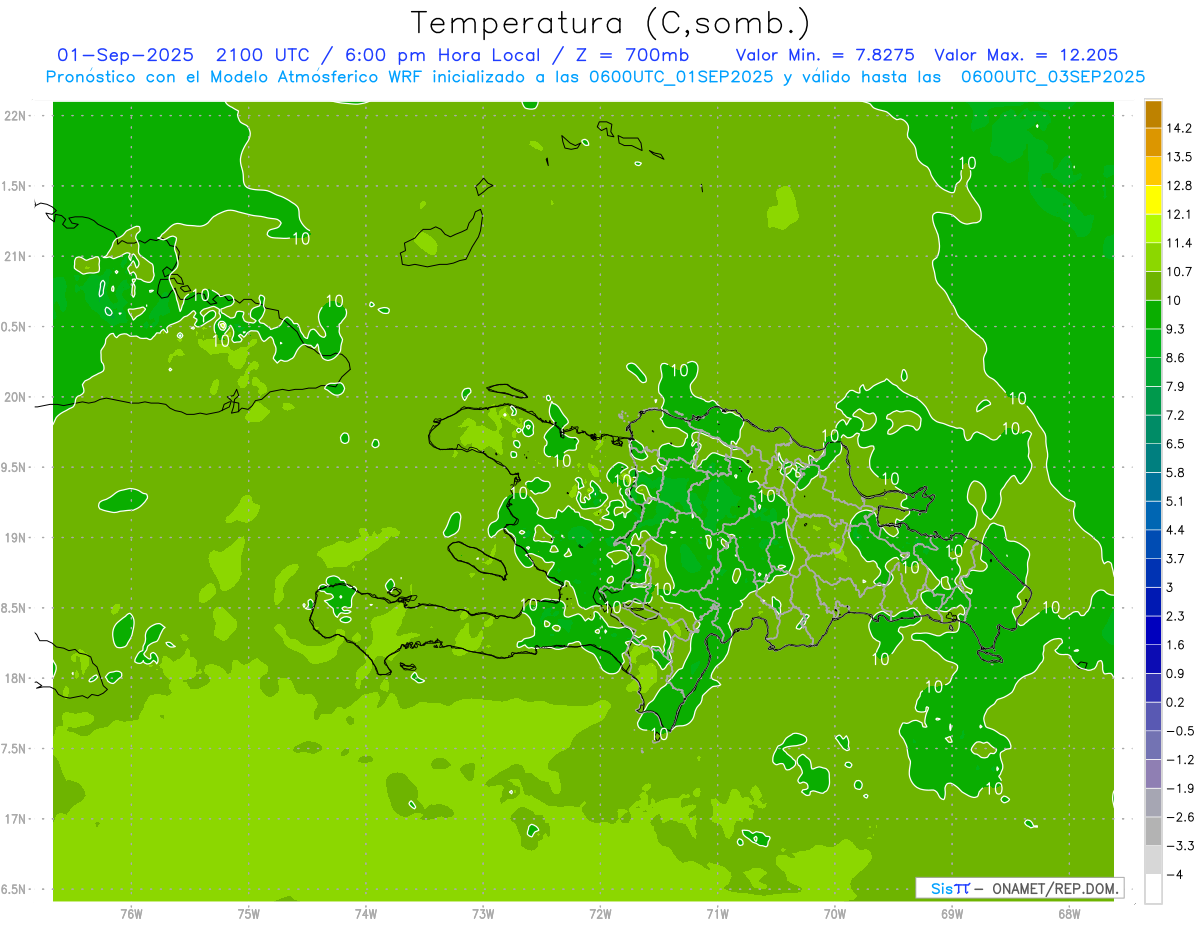The height and width of the screenshot is (927, 1200).
Task: Click the "21N" latitude axis label
Action: (14, 256)
